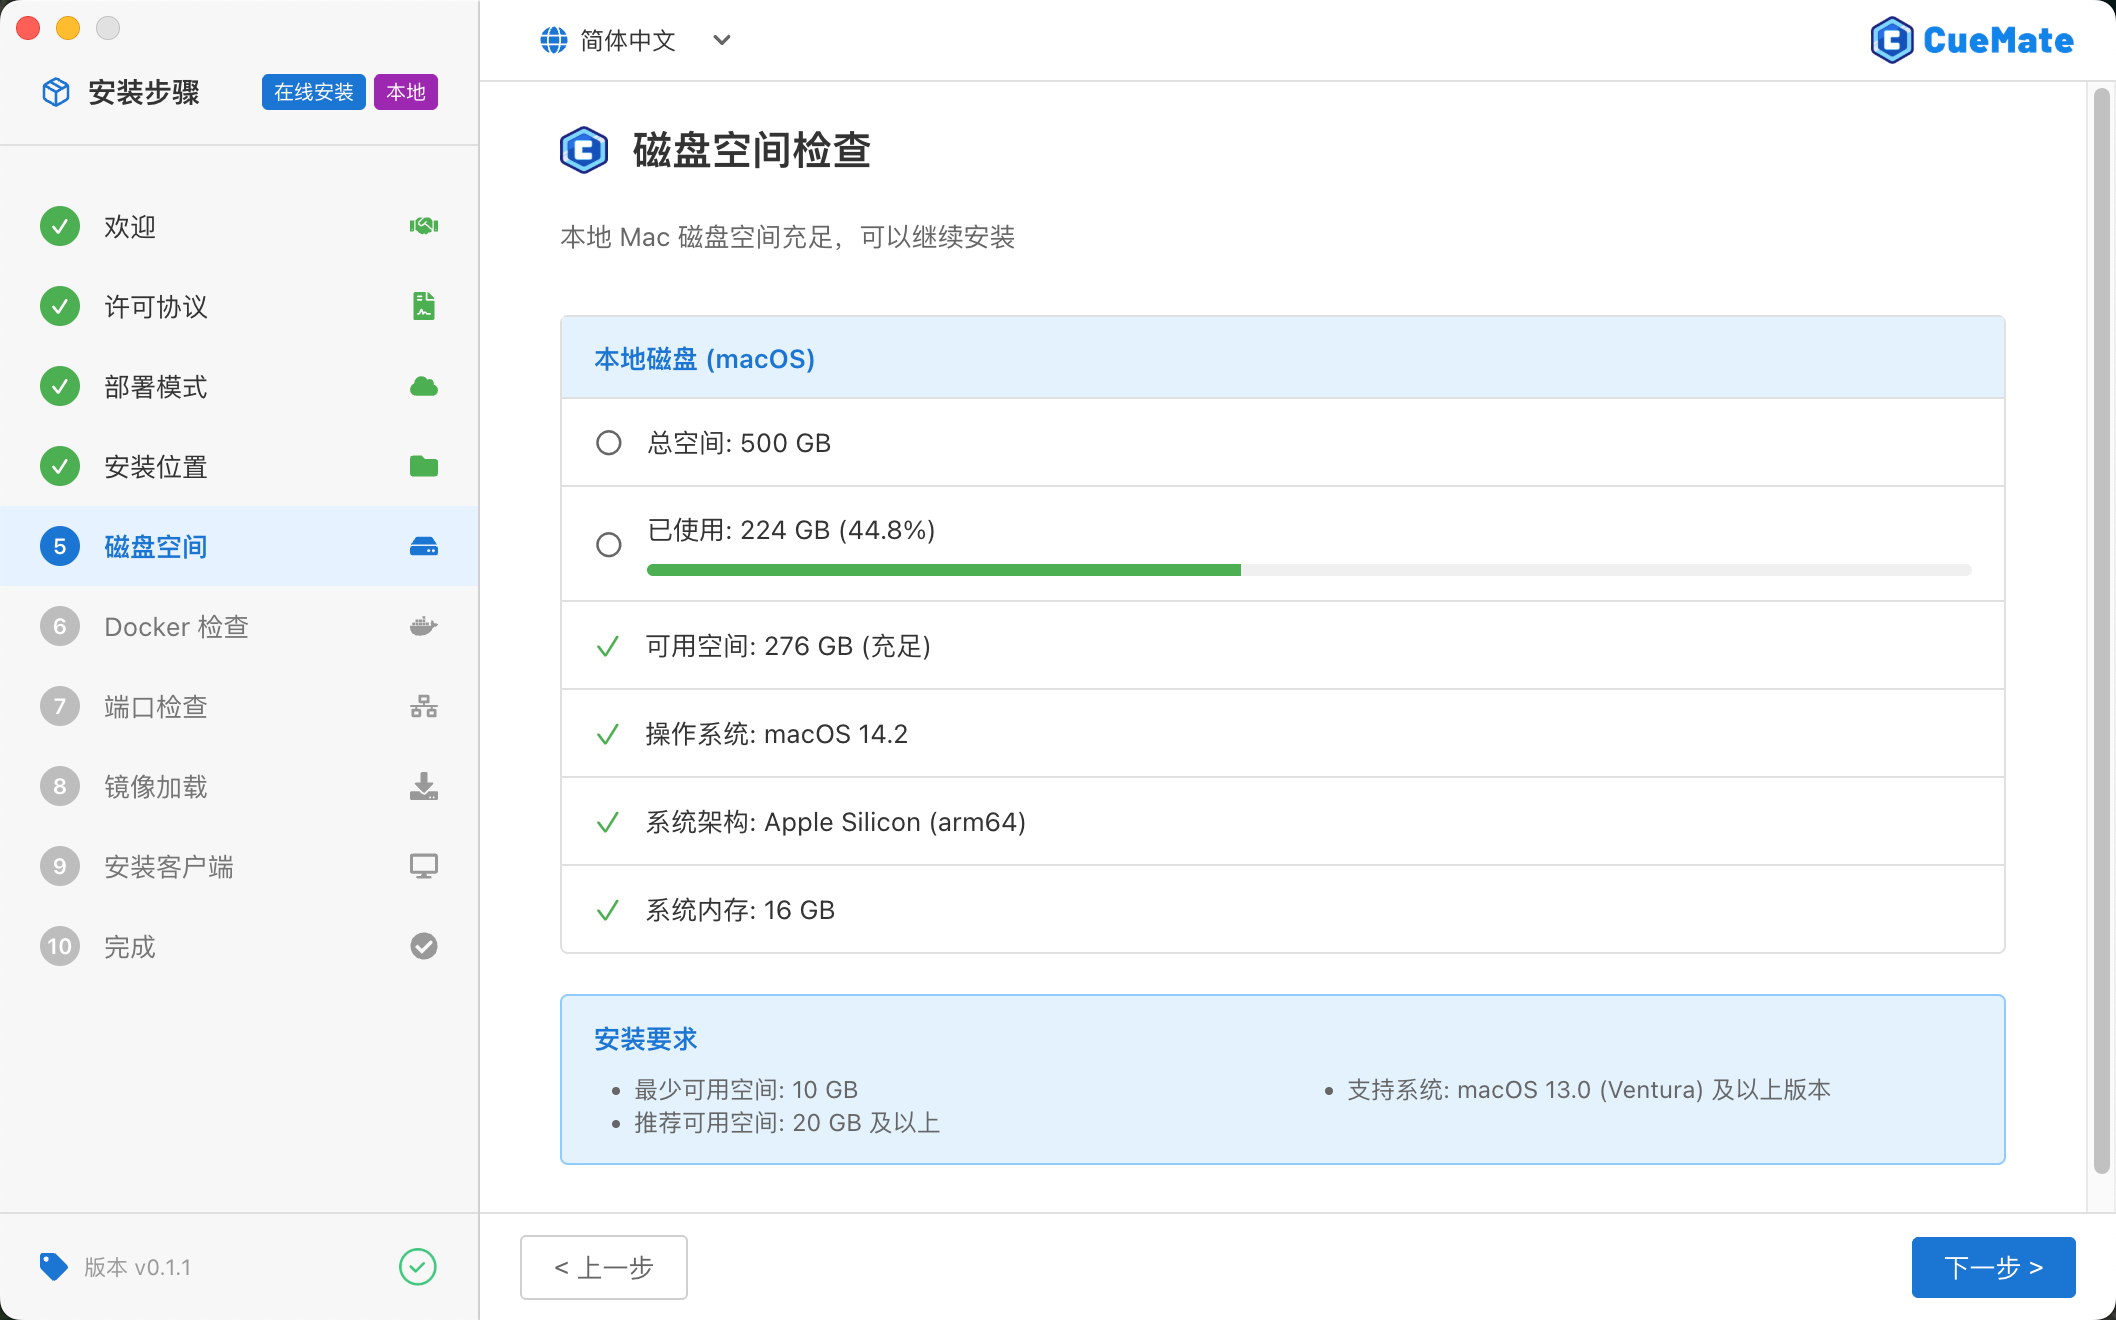Select the 总空间 500 GB radio button

click(x=608, y=442)
